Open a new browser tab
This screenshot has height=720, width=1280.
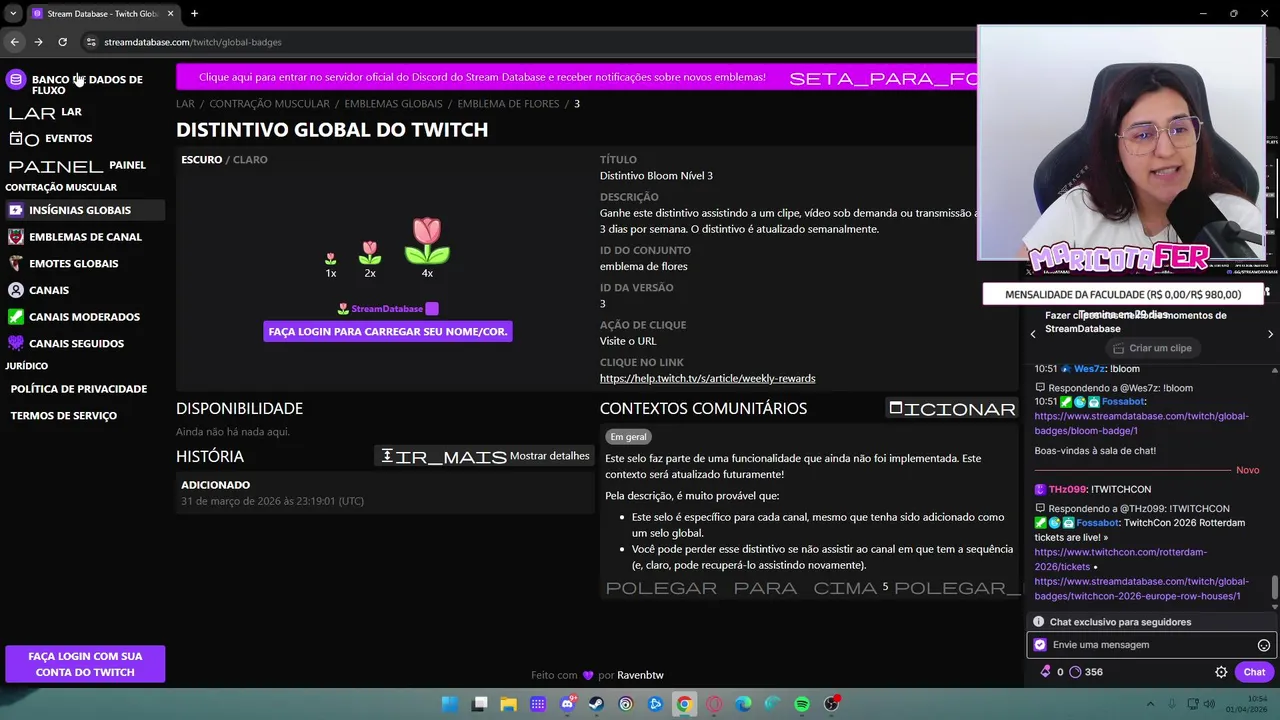coord(194,13)
